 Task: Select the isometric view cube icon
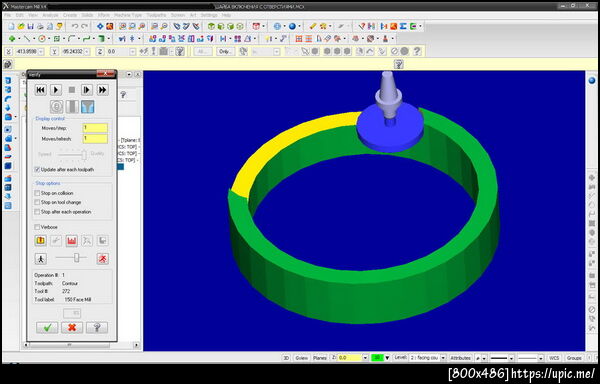click(x=211, y=26)
